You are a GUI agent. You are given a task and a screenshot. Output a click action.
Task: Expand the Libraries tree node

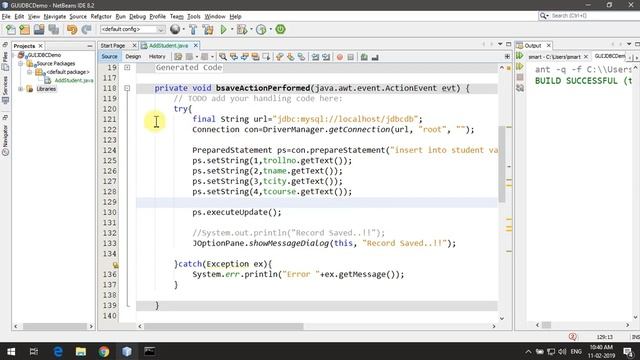click(21, 89)
